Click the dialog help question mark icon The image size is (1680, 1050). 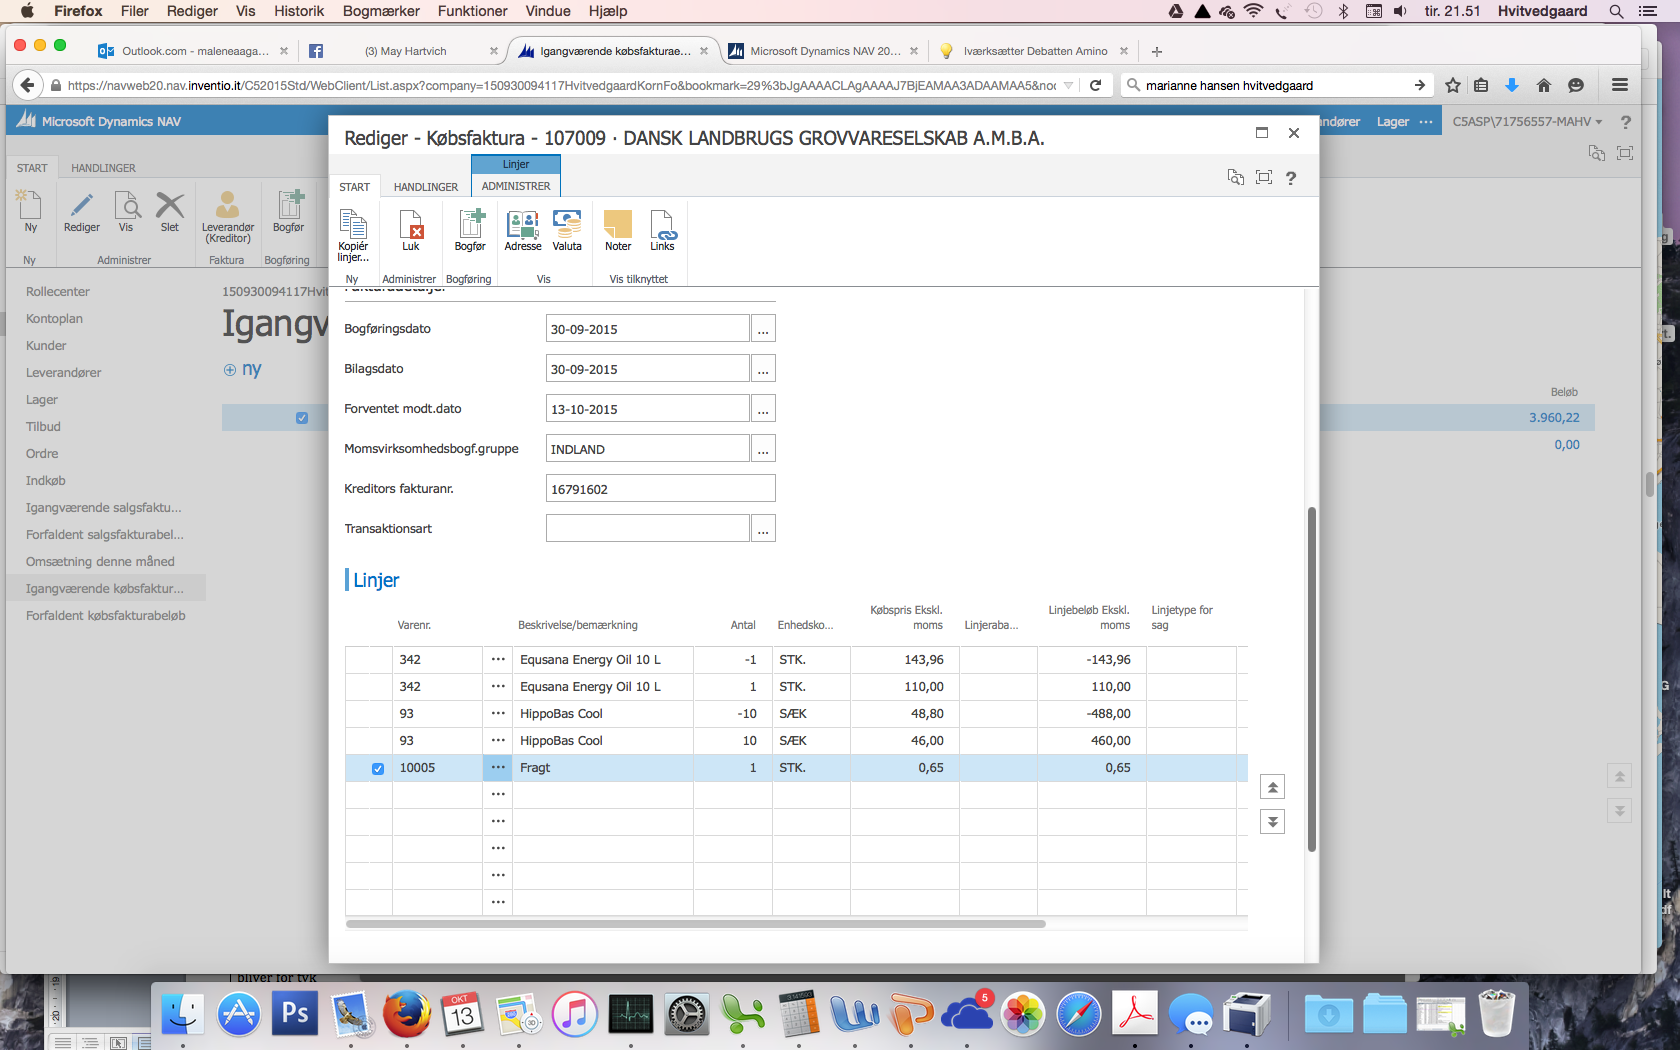point(1291,178)
